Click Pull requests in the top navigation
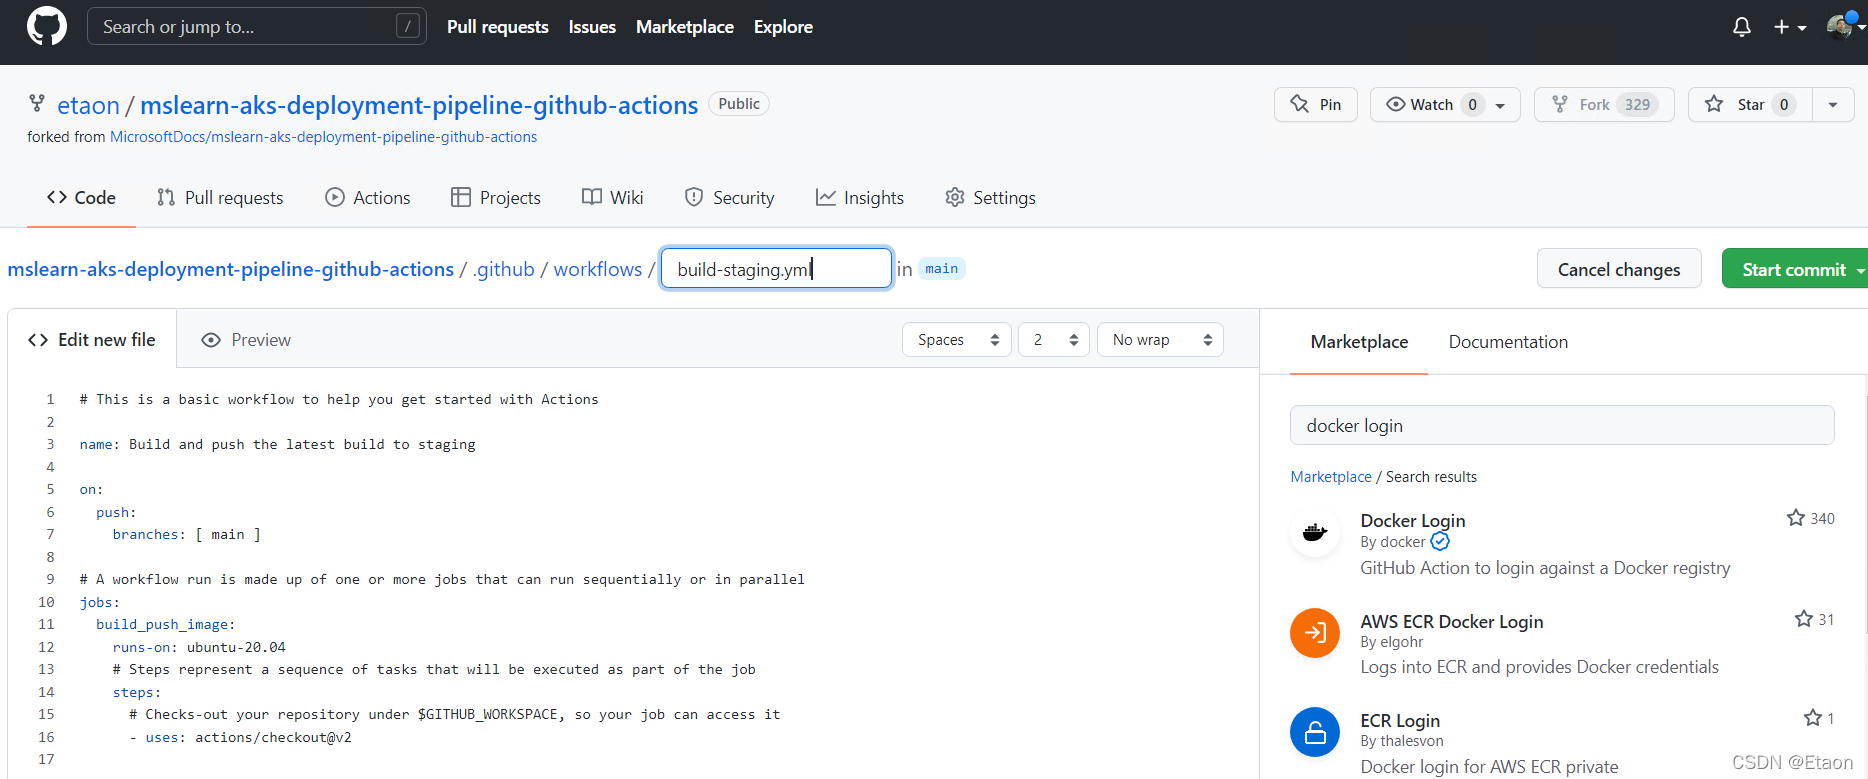This screenshot has height=779, width=1868. tap(498, 27)
